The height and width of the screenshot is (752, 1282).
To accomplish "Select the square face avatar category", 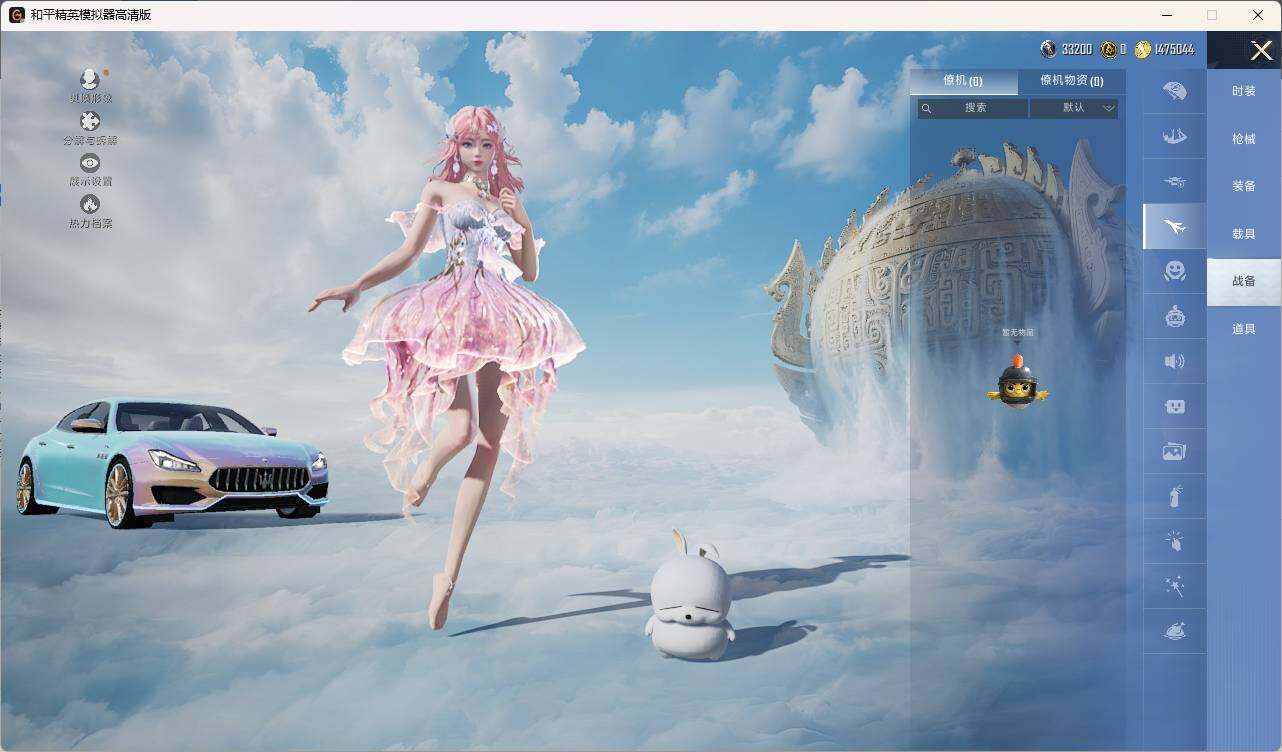I will coord(1174,407).
